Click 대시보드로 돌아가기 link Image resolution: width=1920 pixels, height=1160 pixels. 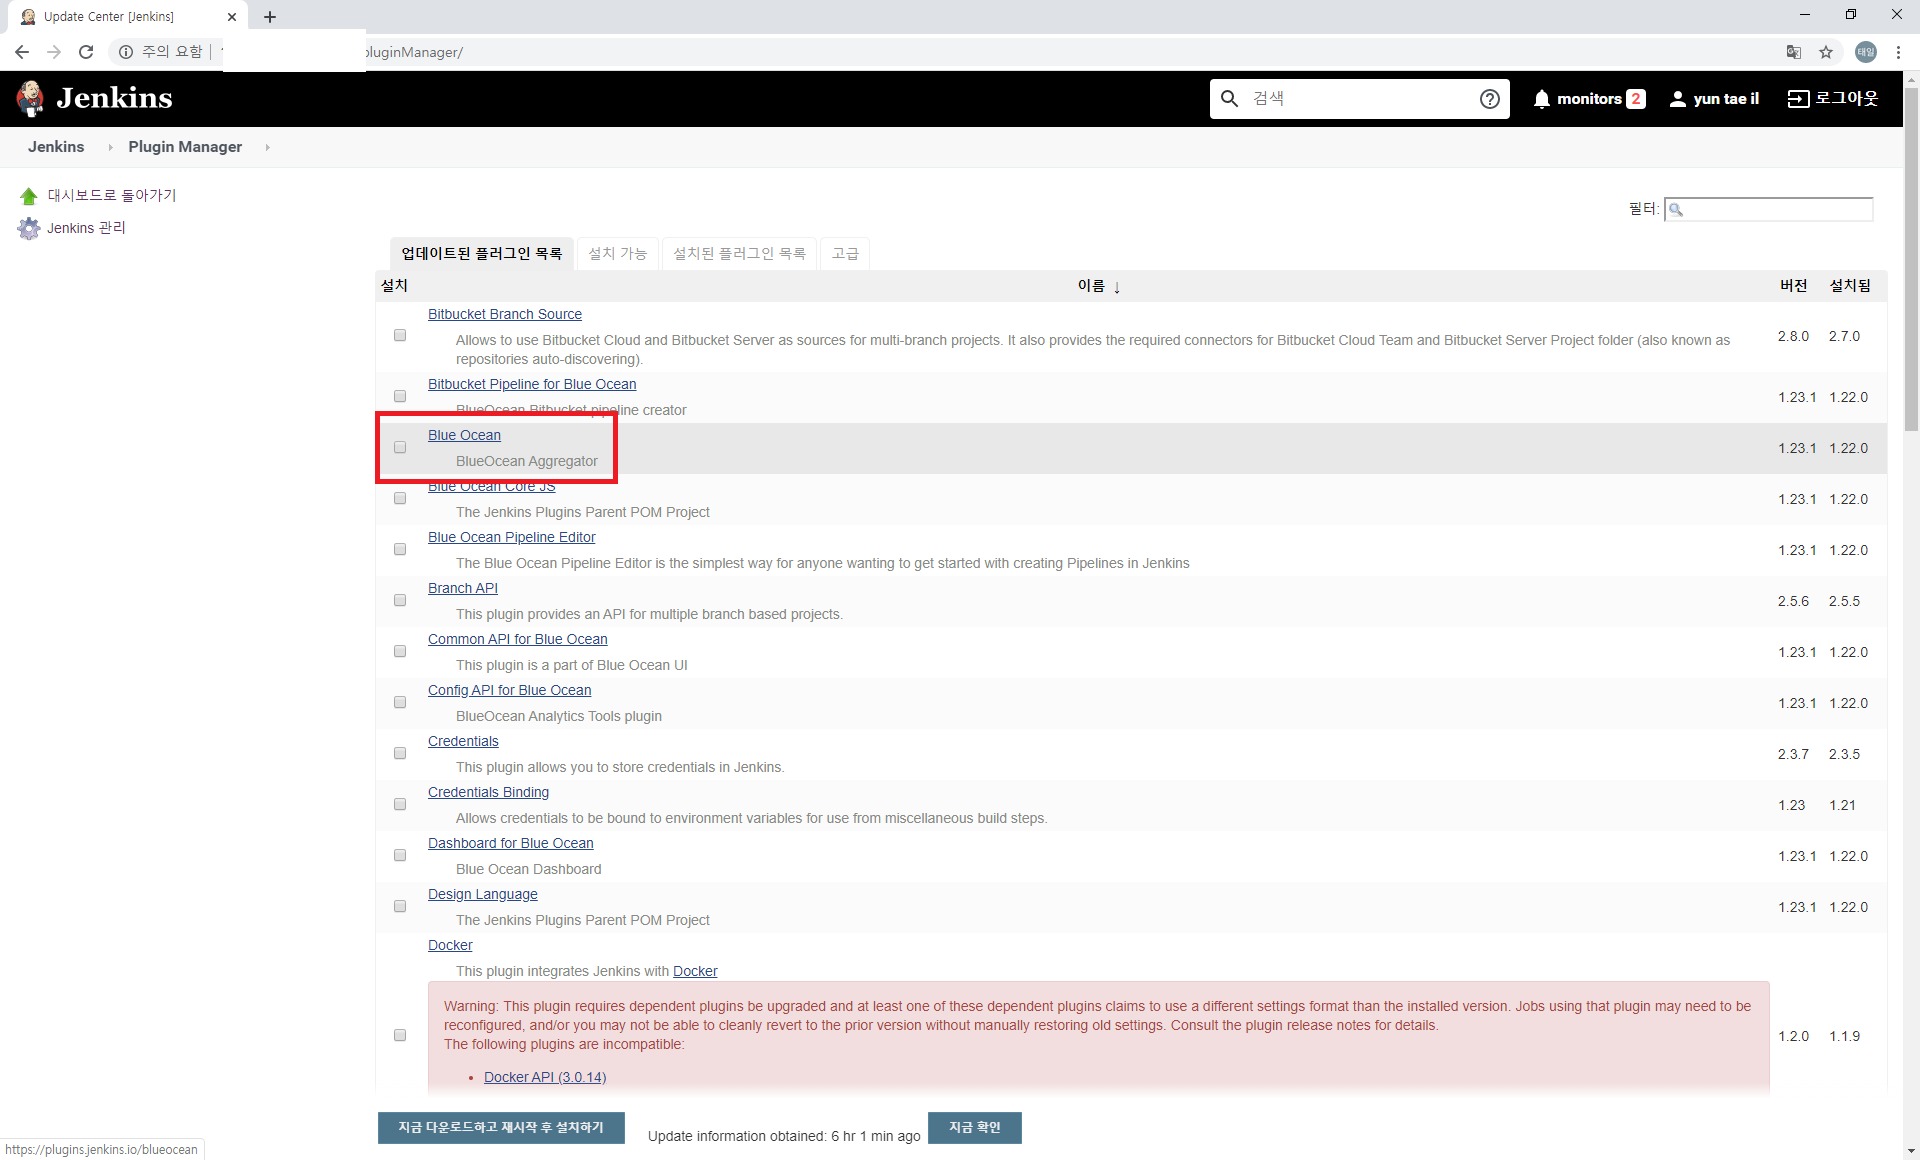(x=112, y=195)
